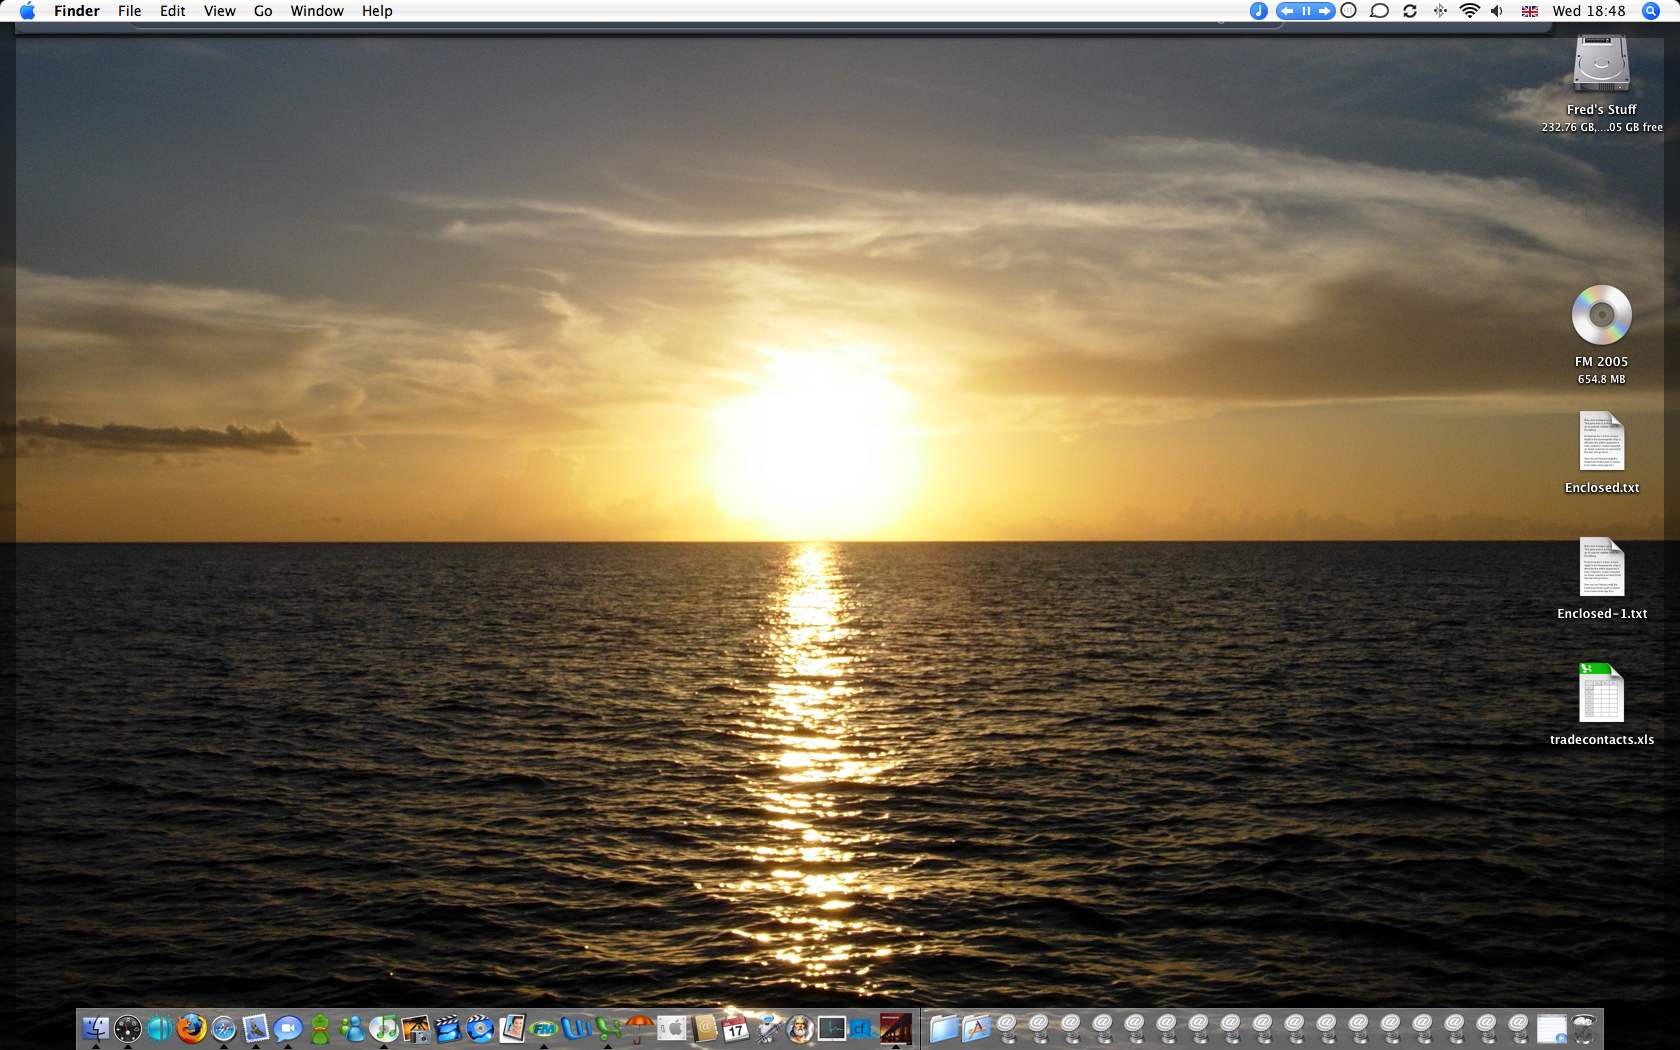Open the Bluetooth menu bar icon
The height and width of the screenshot is (1050, 1680).
1440,11
